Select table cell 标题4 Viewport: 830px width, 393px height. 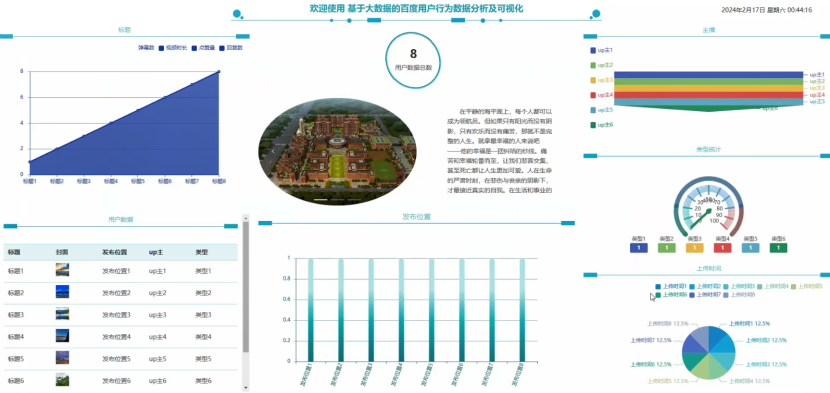pyautogui.click(x=16, y=336)
